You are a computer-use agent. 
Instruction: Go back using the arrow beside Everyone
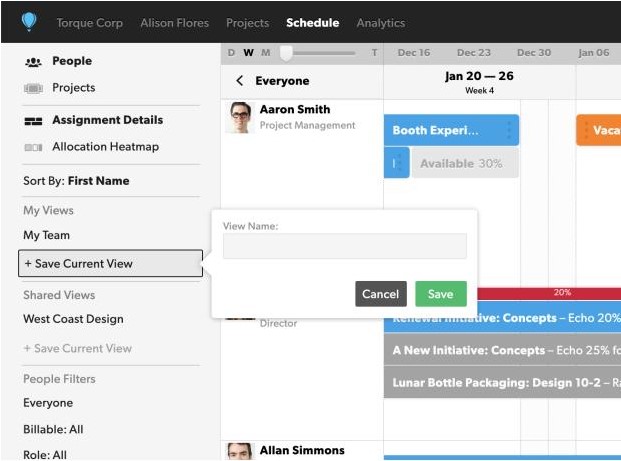click(239, 81)
